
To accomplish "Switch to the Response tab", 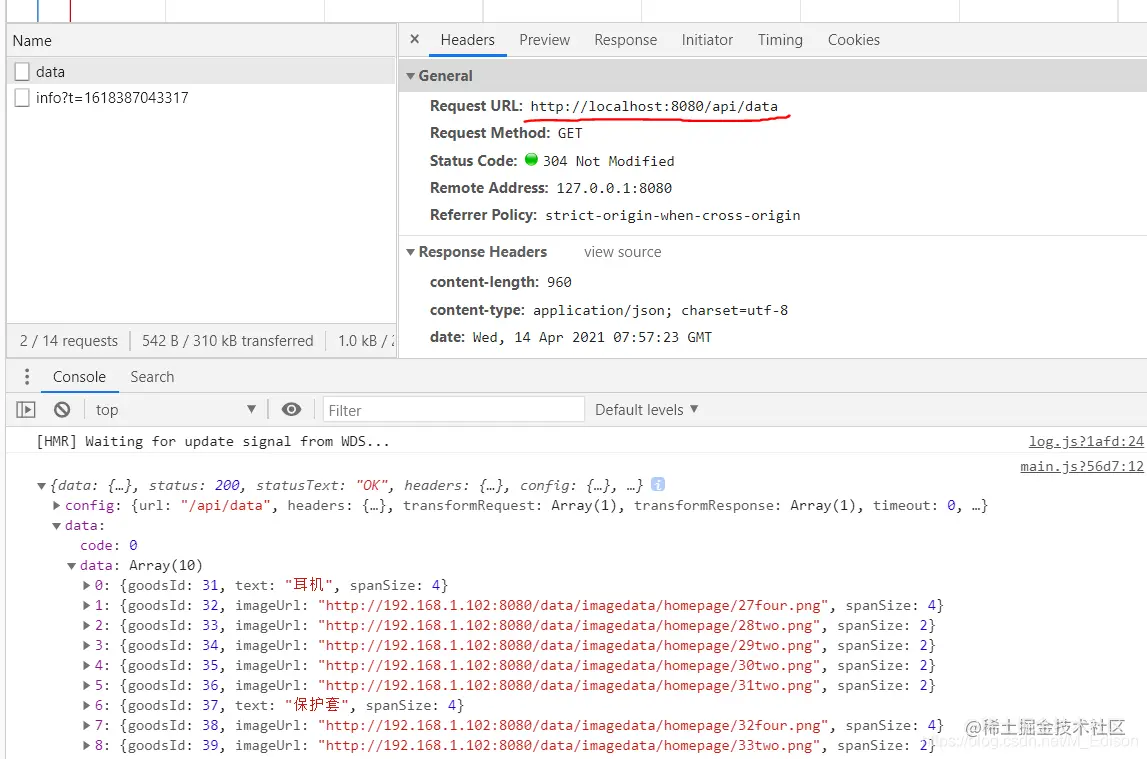I will point(625,39).
